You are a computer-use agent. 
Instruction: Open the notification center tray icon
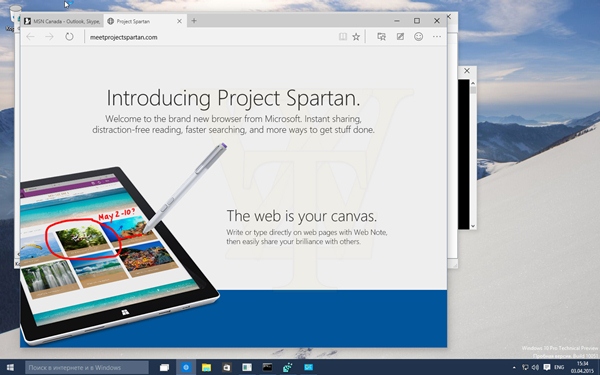(x=547, y=367)
